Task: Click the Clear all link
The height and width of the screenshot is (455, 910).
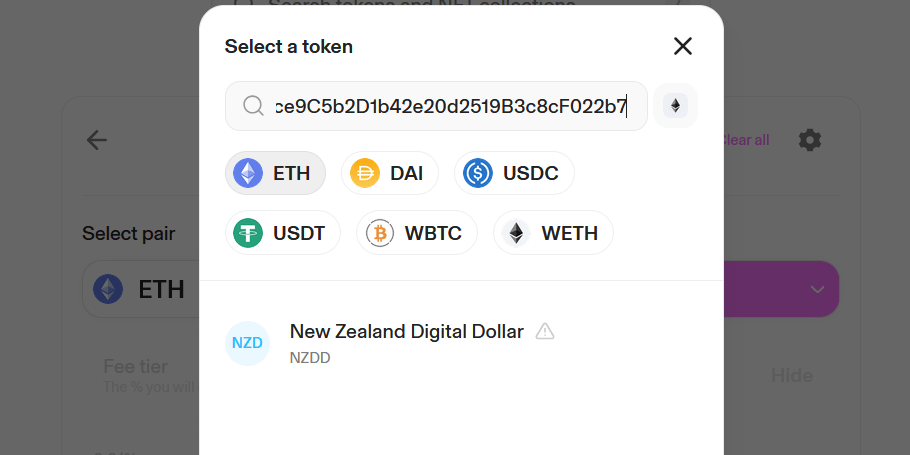Action: [745, 140]
